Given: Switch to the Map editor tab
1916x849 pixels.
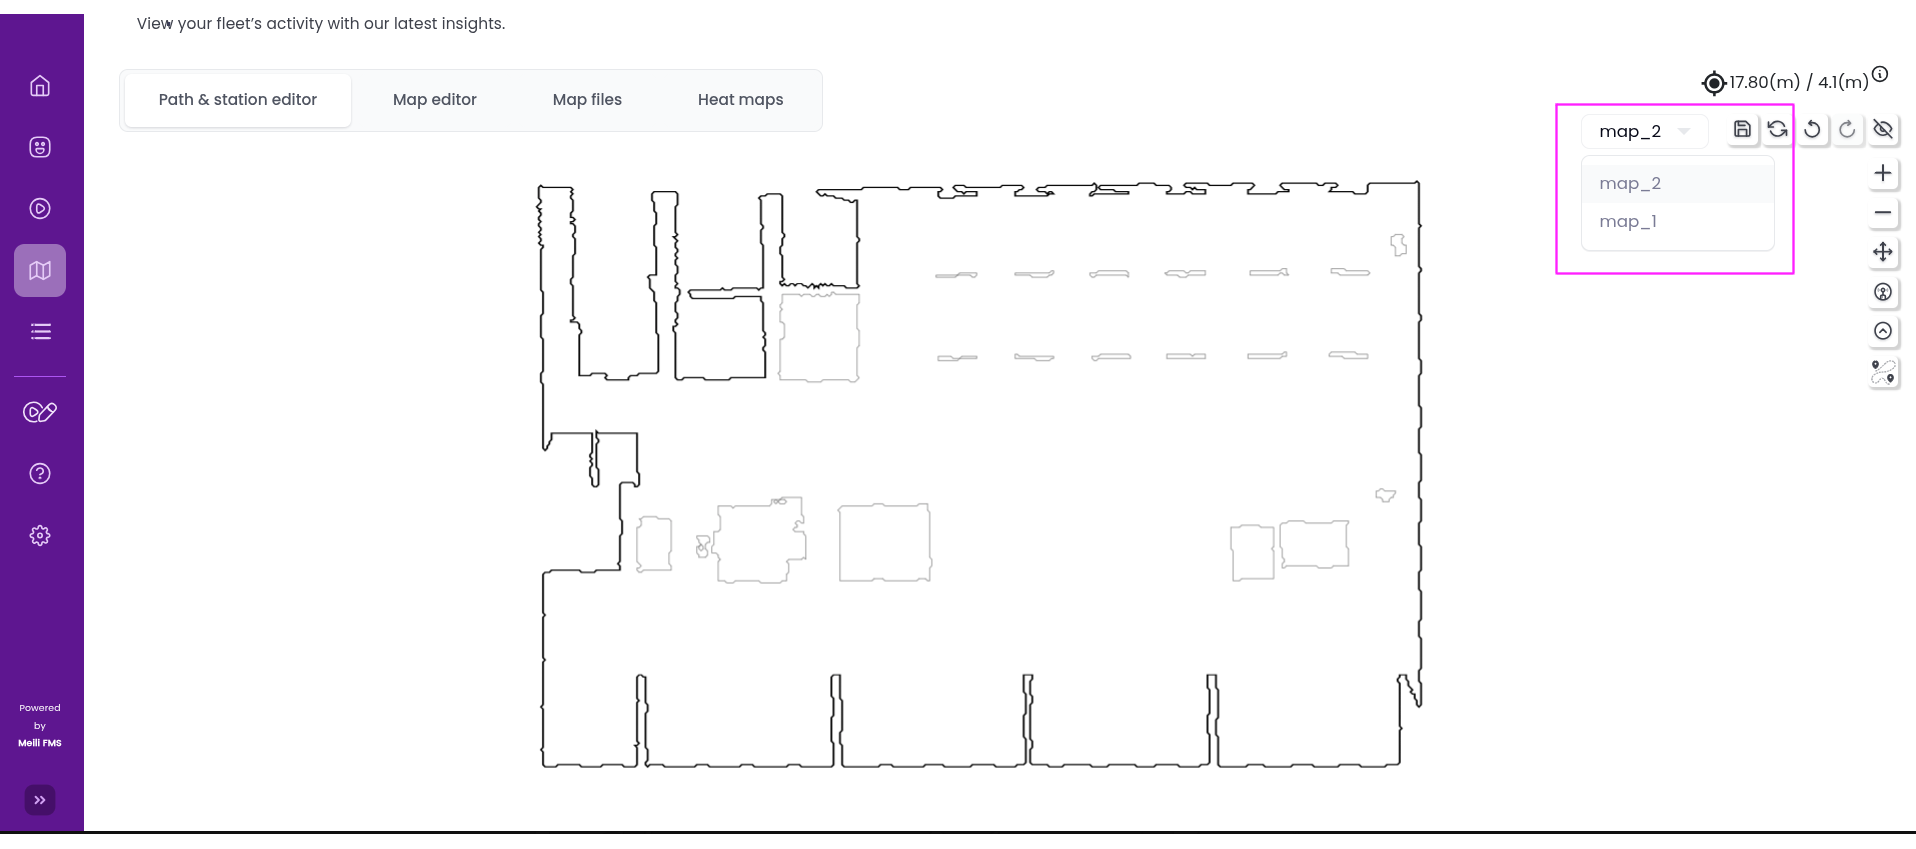Looking at the screenshot, I should click(434, 100).
